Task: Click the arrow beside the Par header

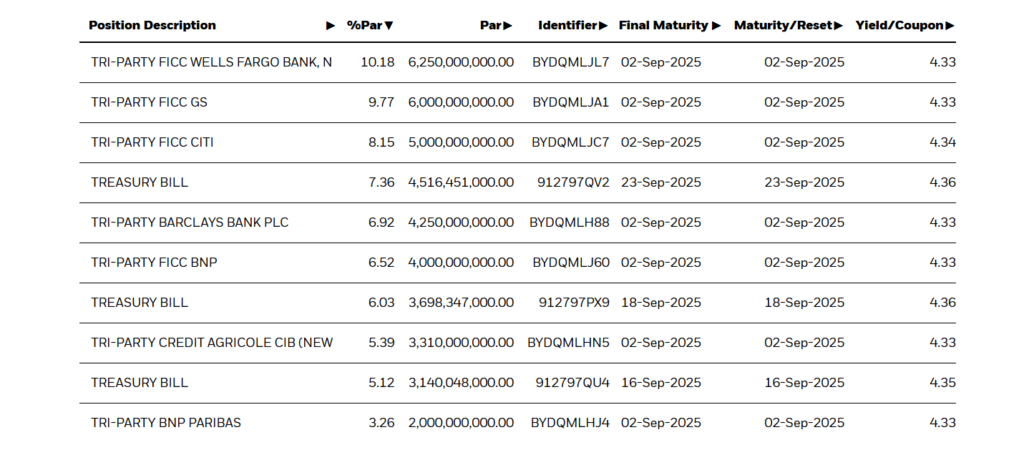Action: click(508, 25)
